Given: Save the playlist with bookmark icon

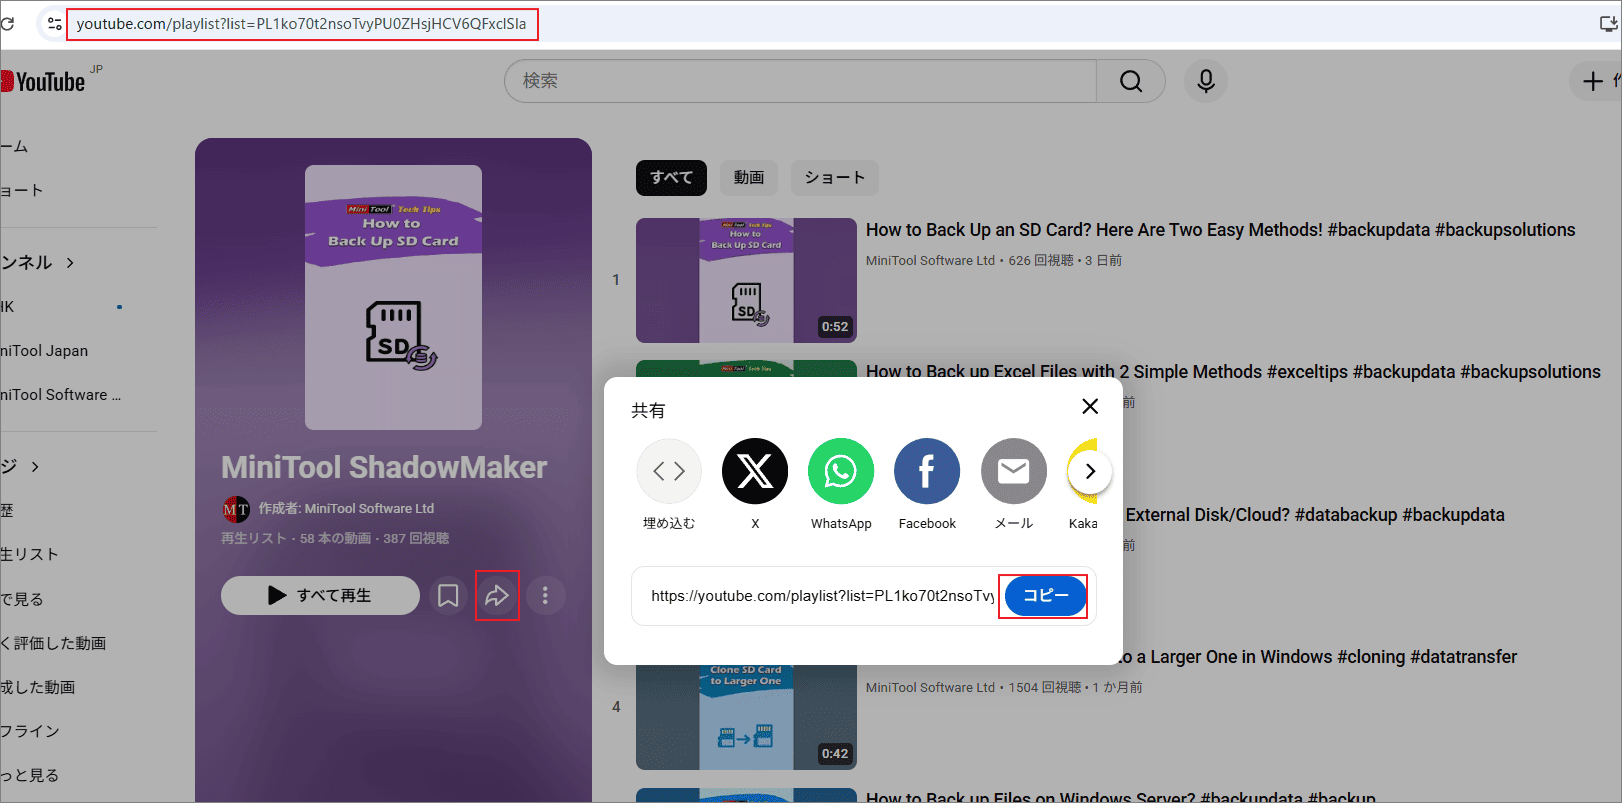Looking at the screenshot, I should point(448,596).
